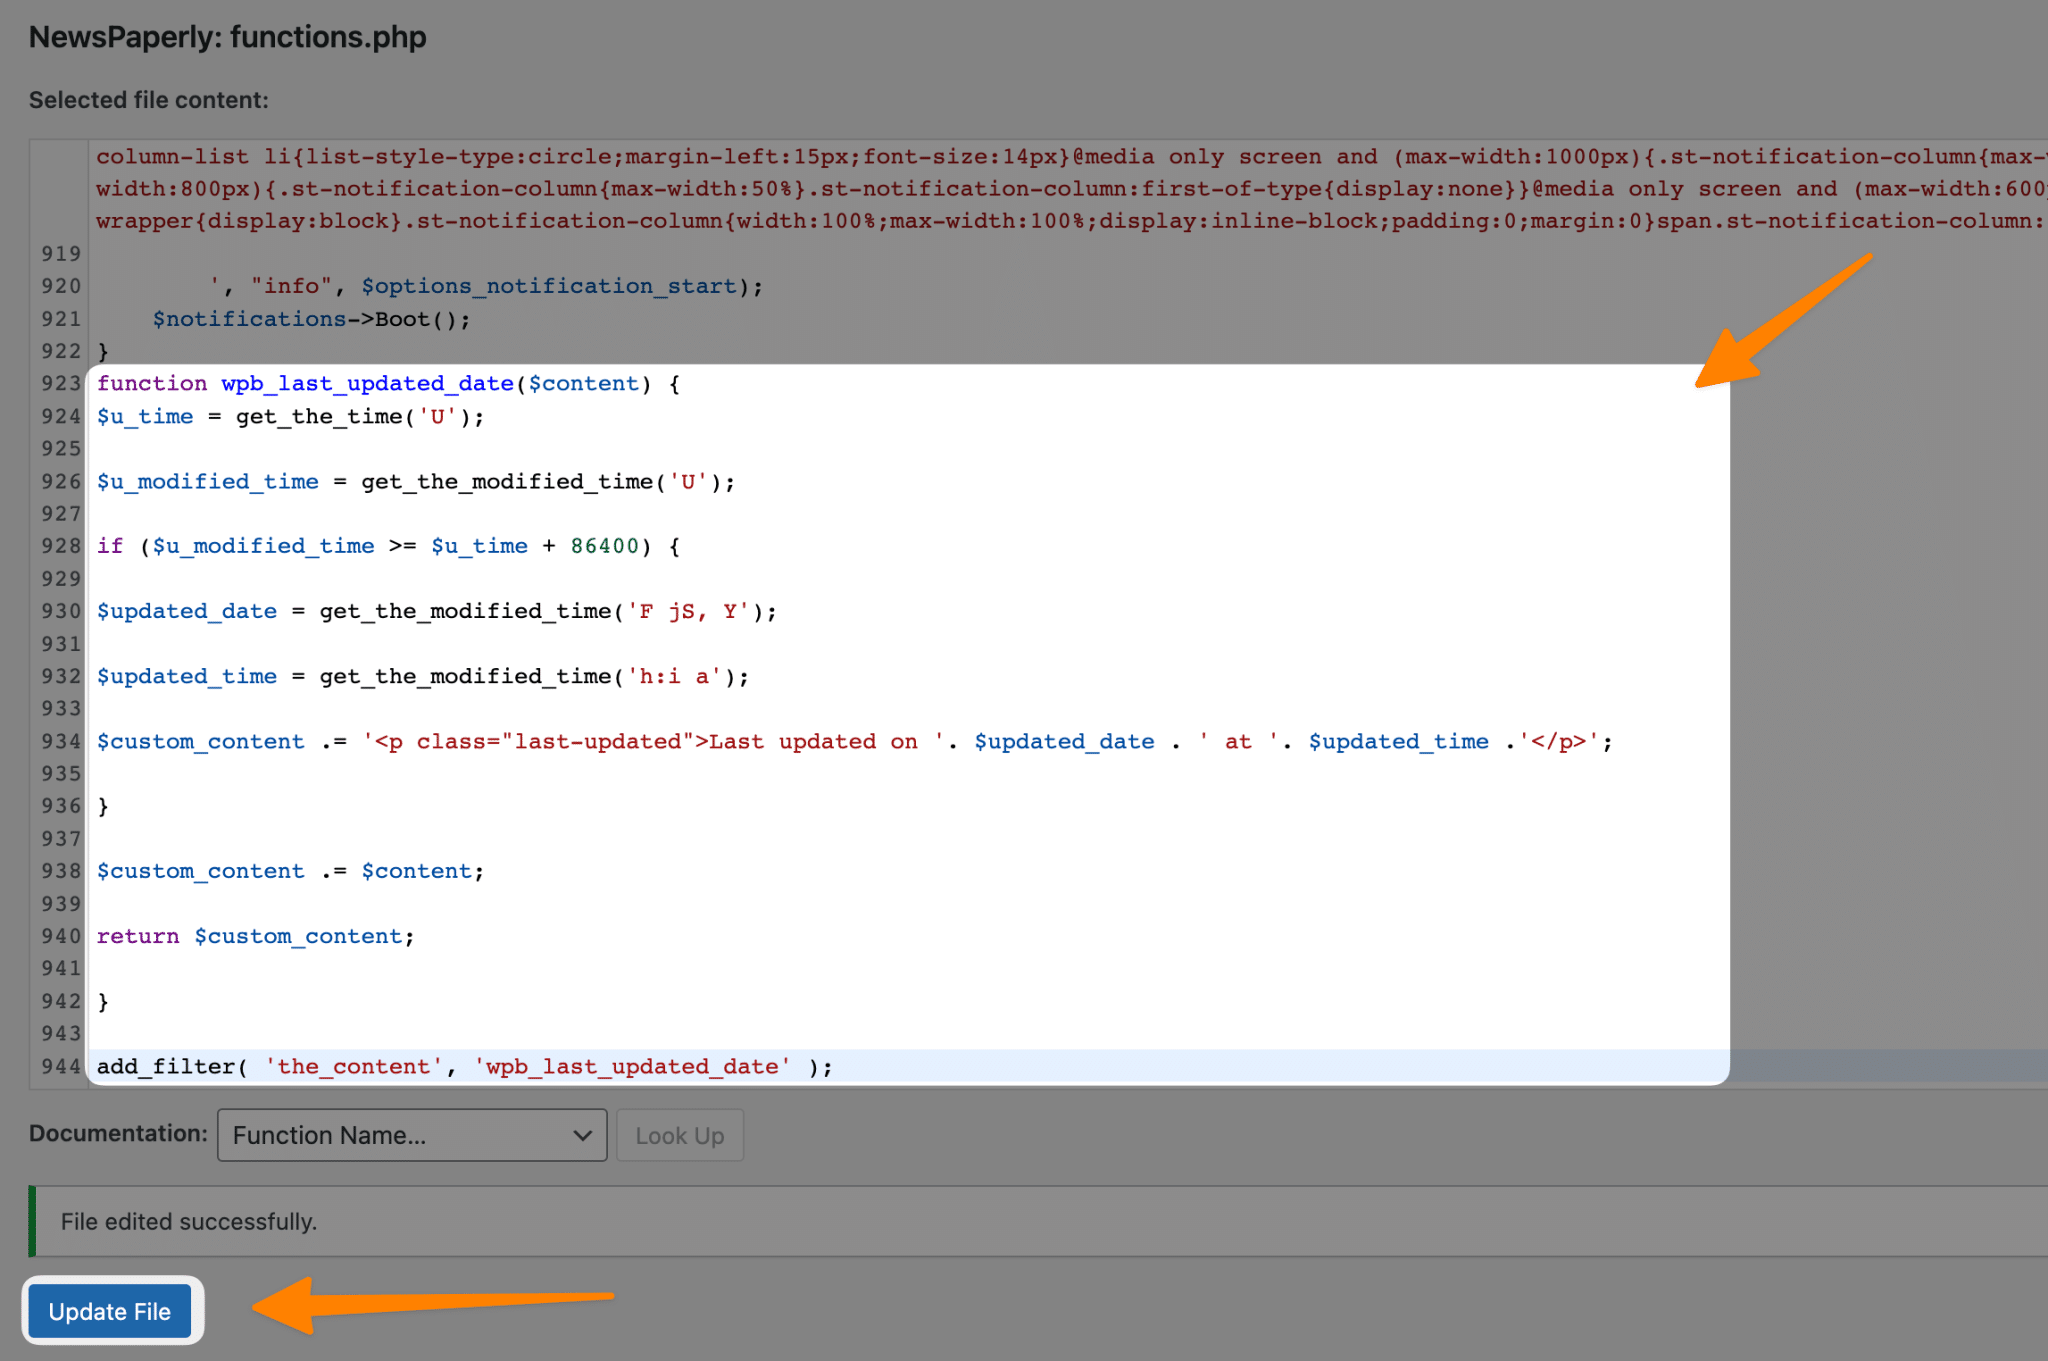The image size is (2048, 1361).
Task: Click line number 923 in gutter
Action: pos(60,384)
